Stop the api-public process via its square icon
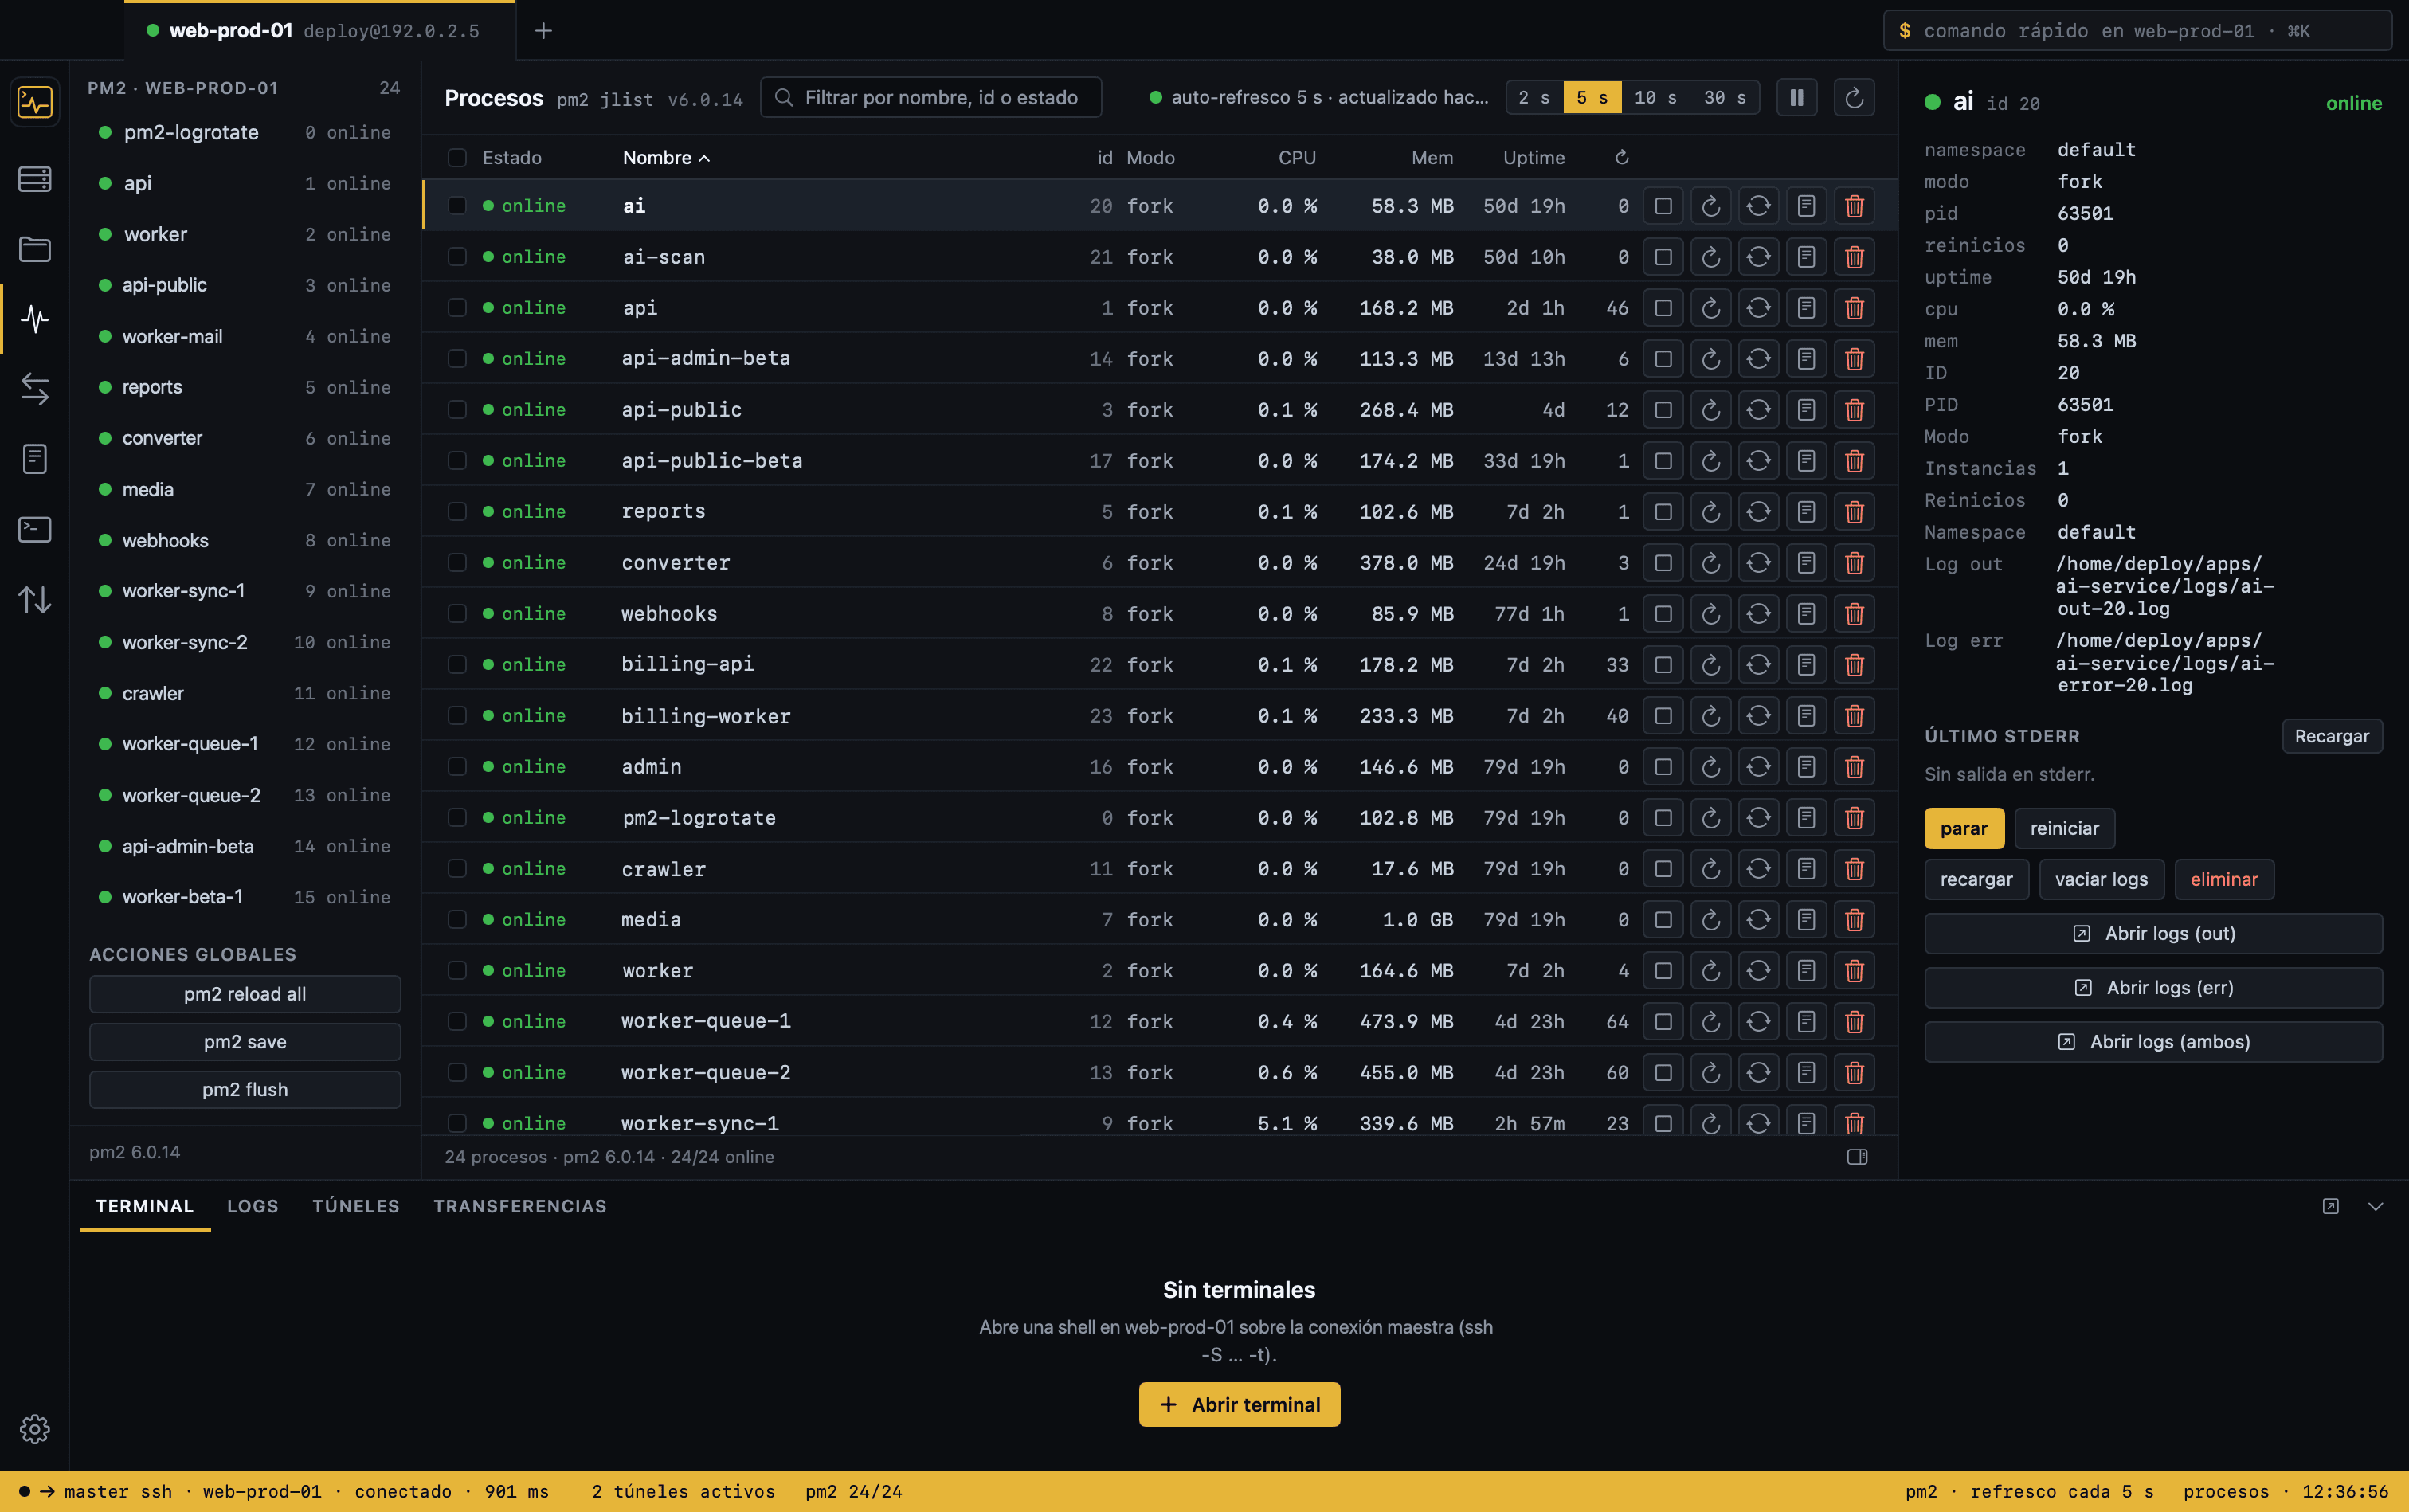Screen dimensions: 2409x1512 1663,410
